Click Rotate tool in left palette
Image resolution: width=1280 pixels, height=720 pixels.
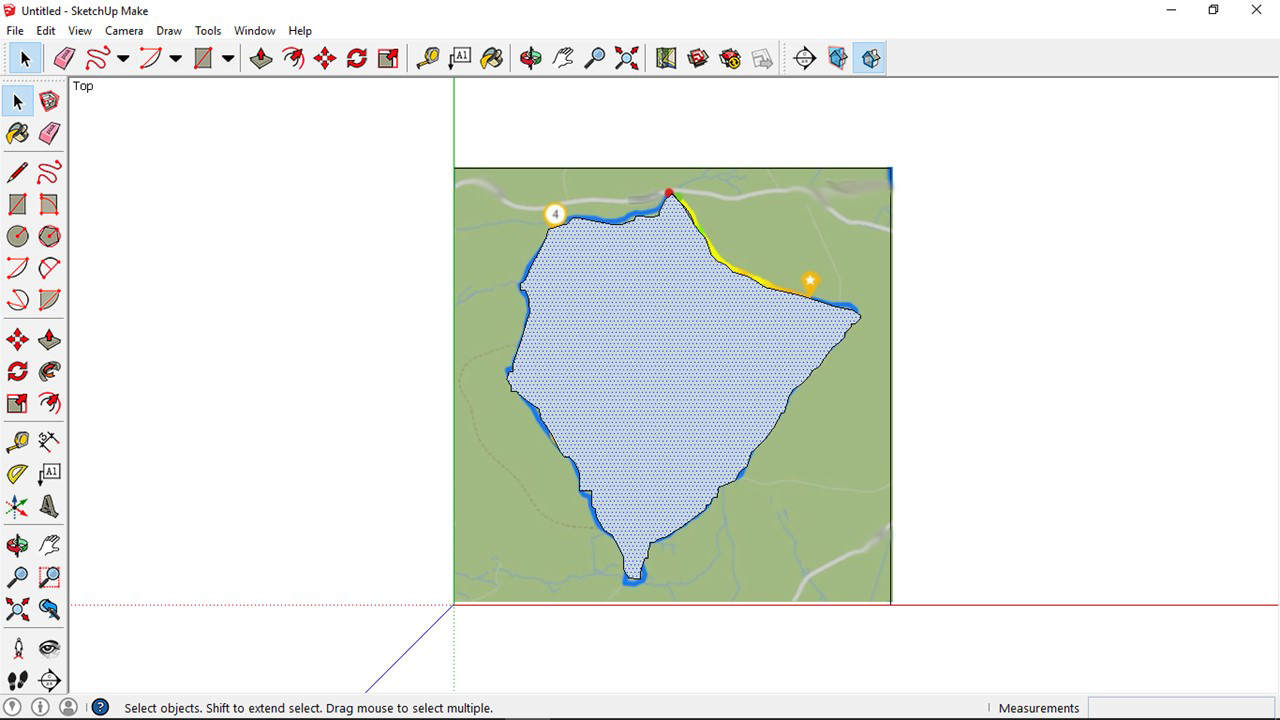coord(18,372)
